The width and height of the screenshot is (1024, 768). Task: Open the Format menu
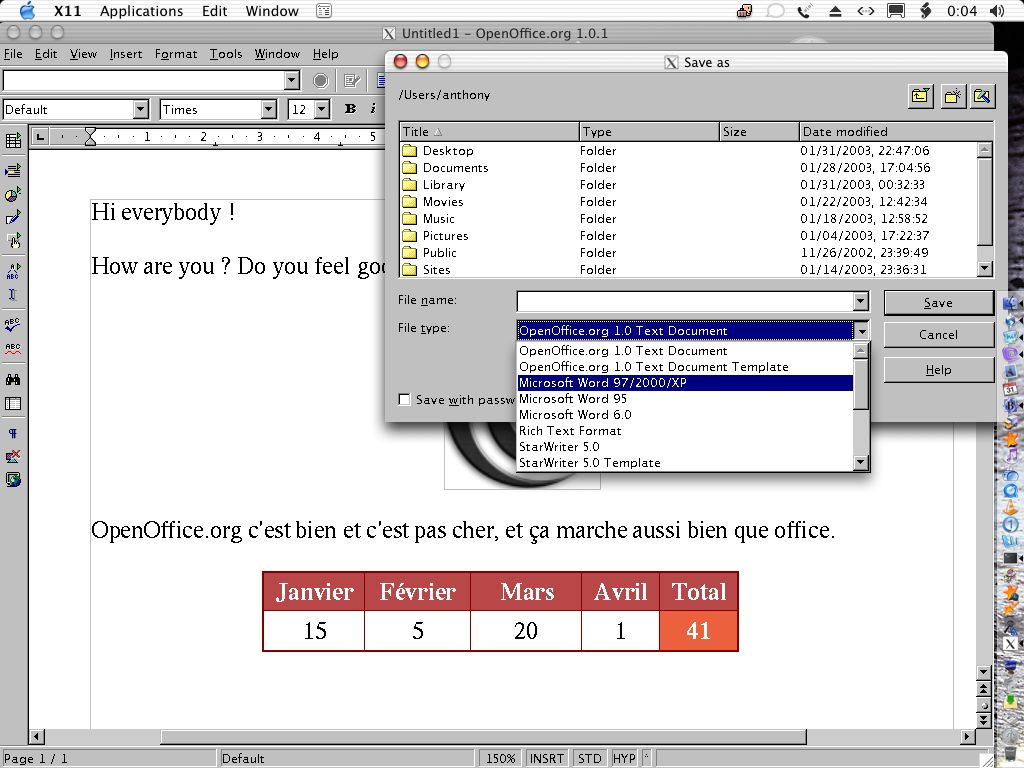coord(176,54)
